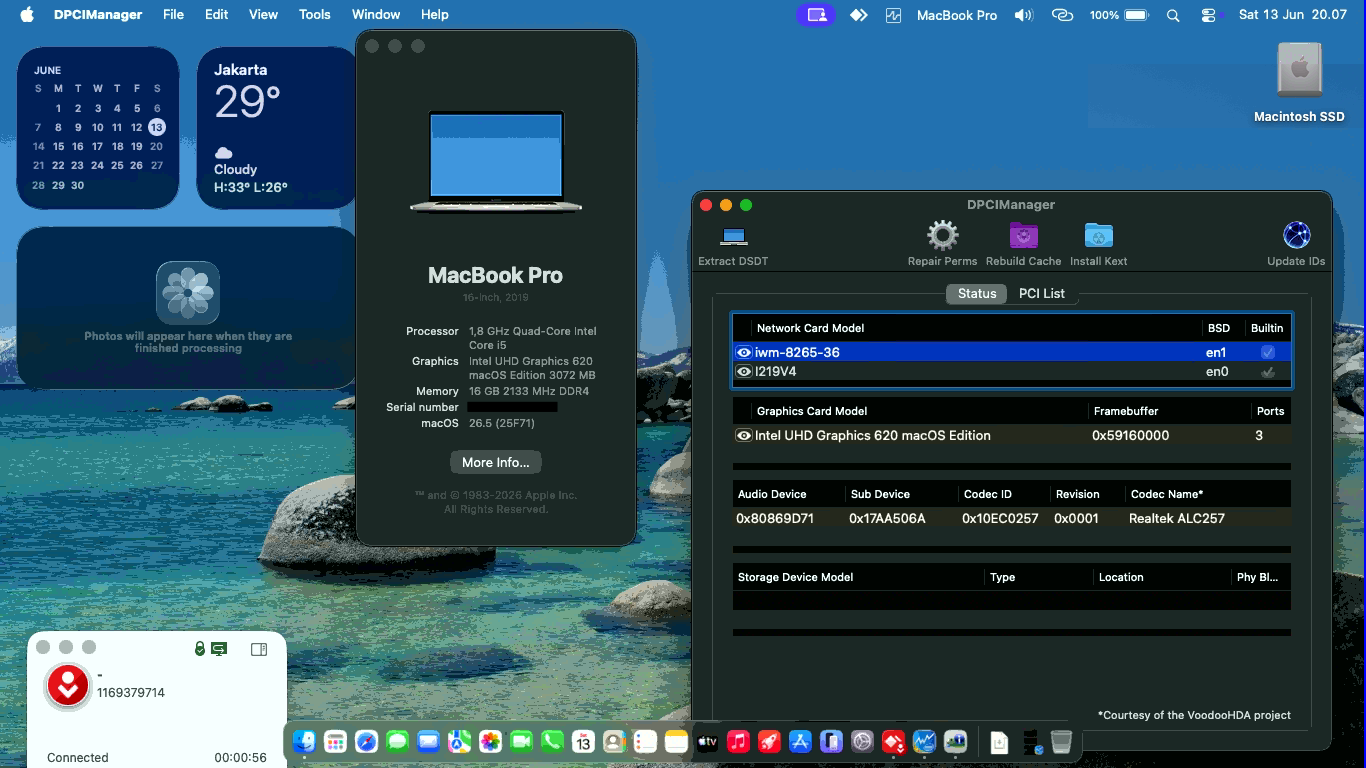Open App Store from Dock

(800, 742)
